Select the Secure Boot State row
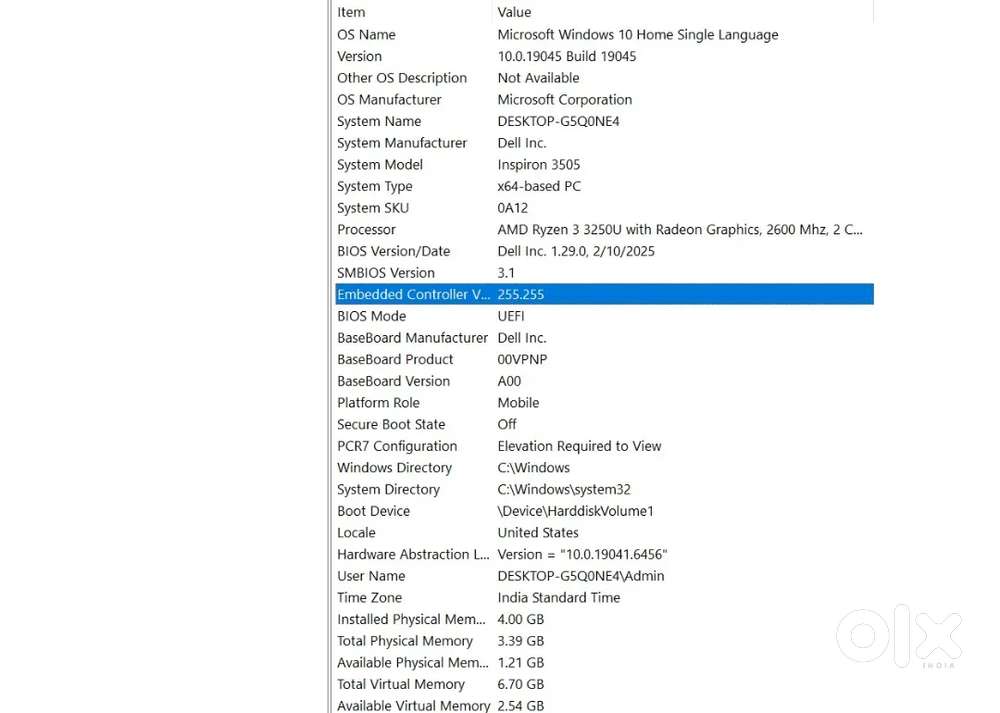The image size is (1000, 713). click(605, 425)
